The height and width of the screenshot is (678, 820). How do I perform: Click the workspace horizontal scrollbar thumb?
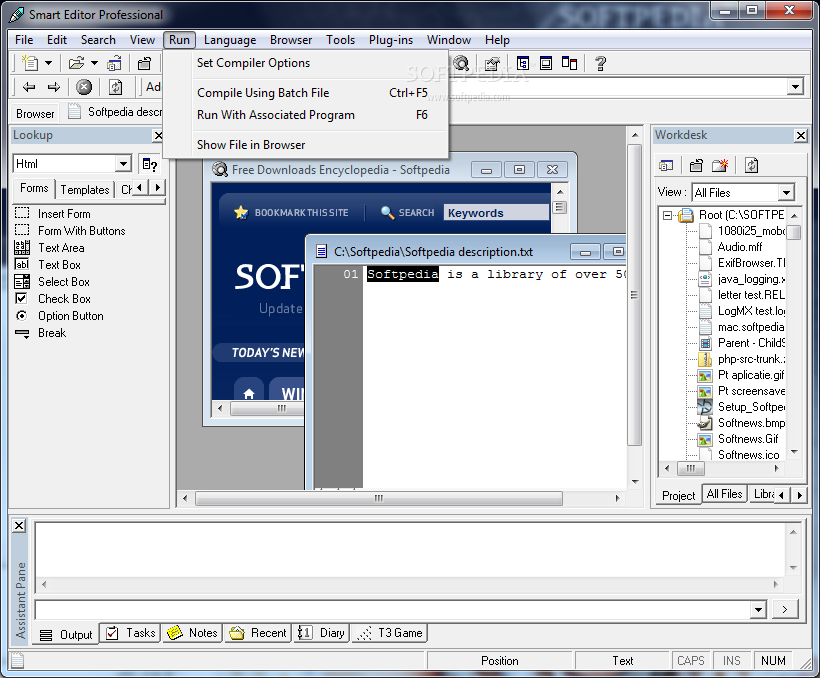click(379, 499)
